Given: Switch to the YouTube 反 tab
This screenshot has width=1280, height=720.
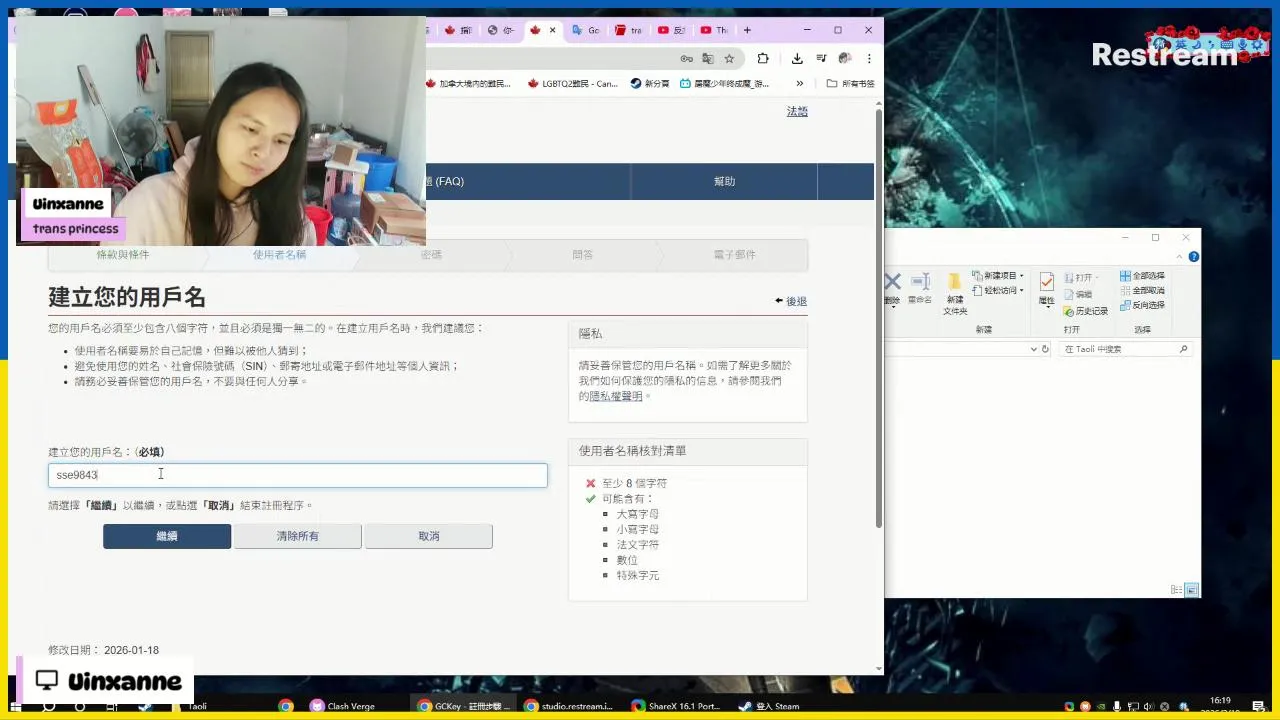Looking at the screenshot, I should [x=671, y=30].
